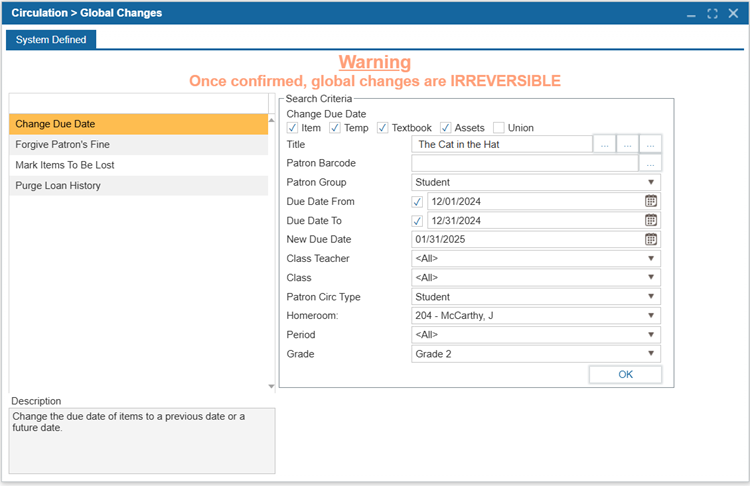Viewport: 750px width, 486px height.
Task: Click the middle ellipsis button beside Title
Action: pyautogui.click(x=628, y=144)
